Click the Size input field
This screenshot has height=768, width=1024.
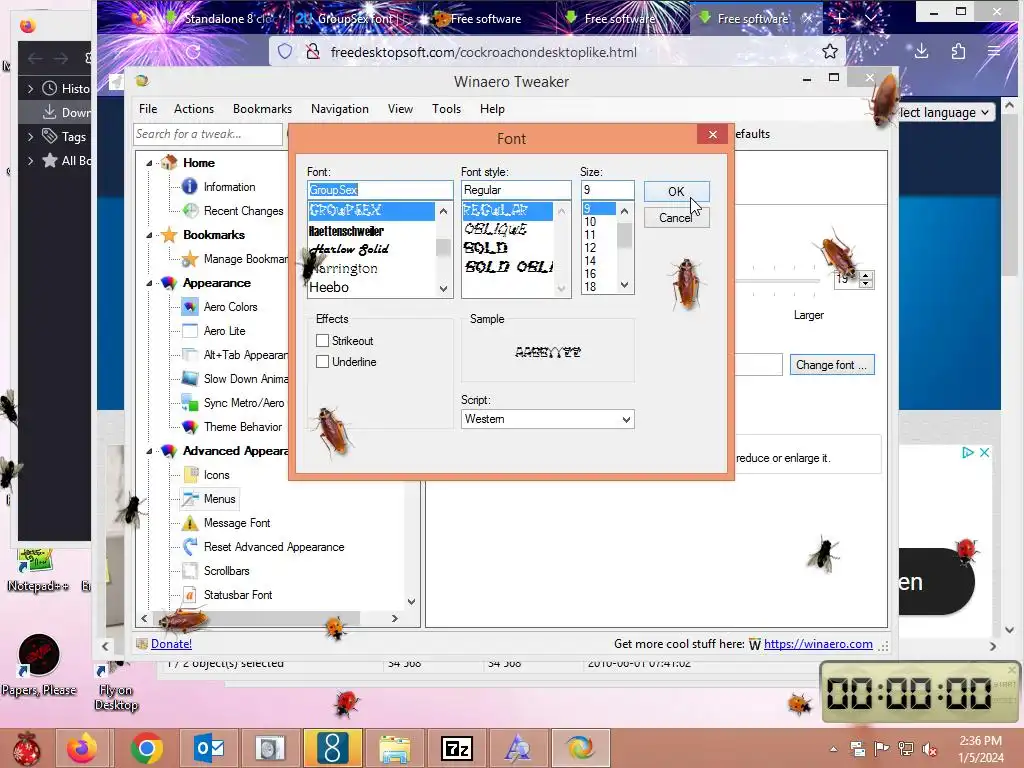click(x=607, y=190)
